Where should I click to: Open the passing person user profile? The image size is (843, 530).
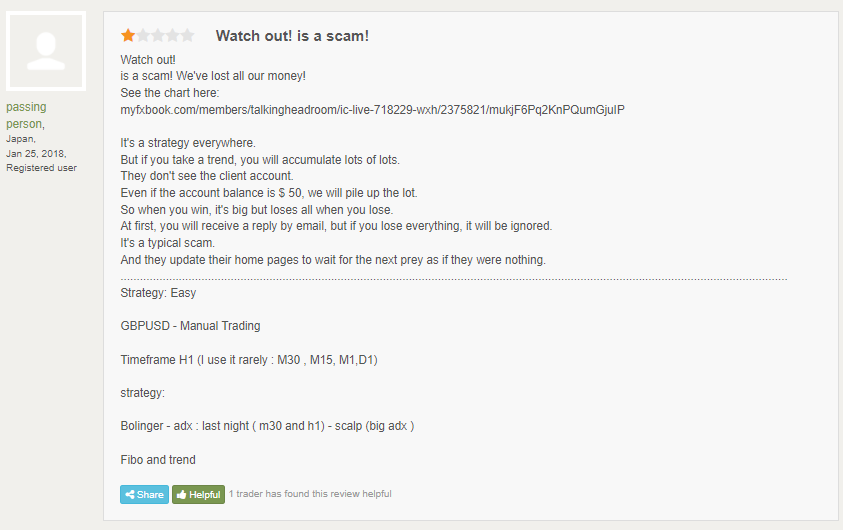tap(26, 115)
